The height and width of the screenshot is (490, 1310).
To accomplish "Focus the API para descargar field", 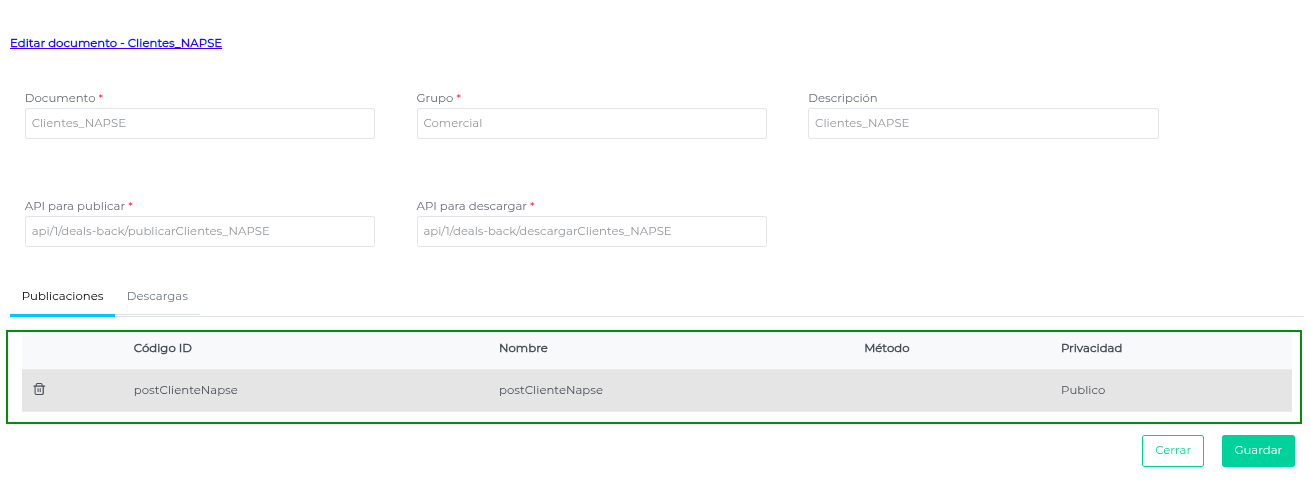I will [591, 231].
